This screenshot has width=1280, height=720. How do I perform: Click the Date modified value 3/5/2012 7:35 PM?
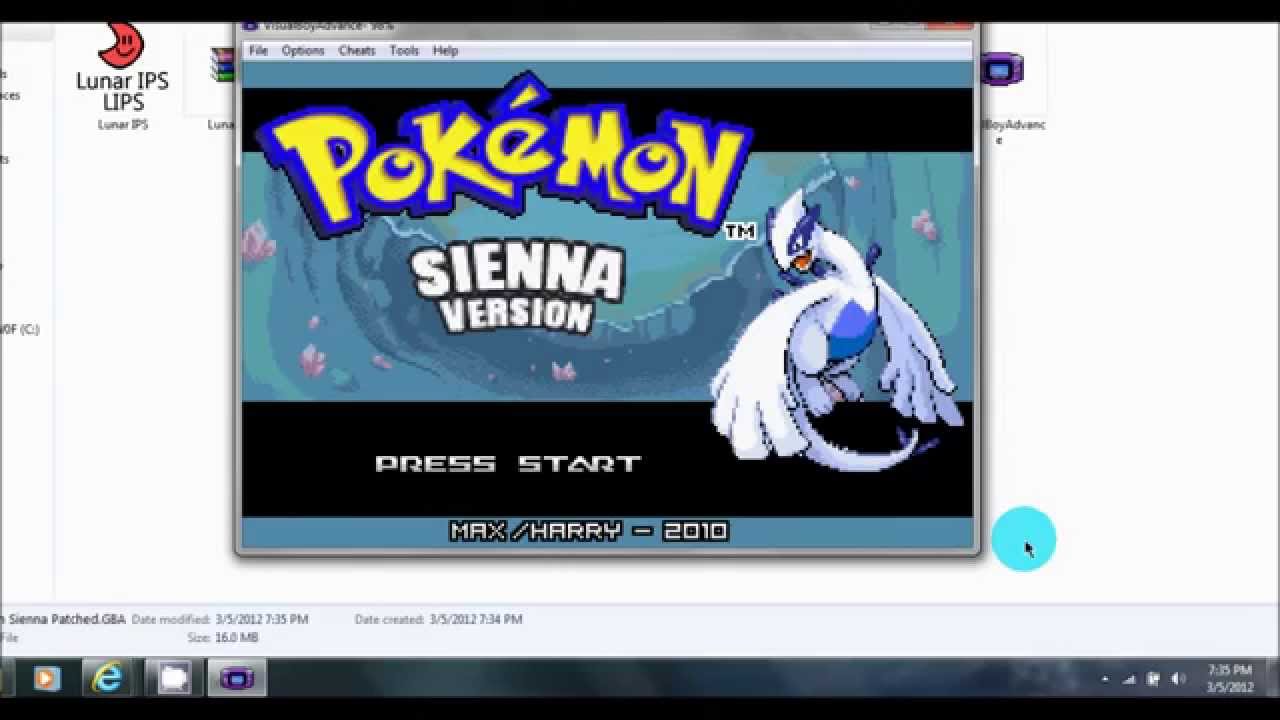click(261, 620)
